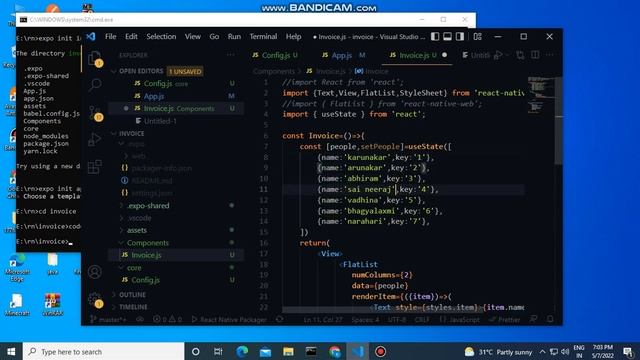
Task: Switch to the Untitled-1 editor tab
Action: click(476, 55)
